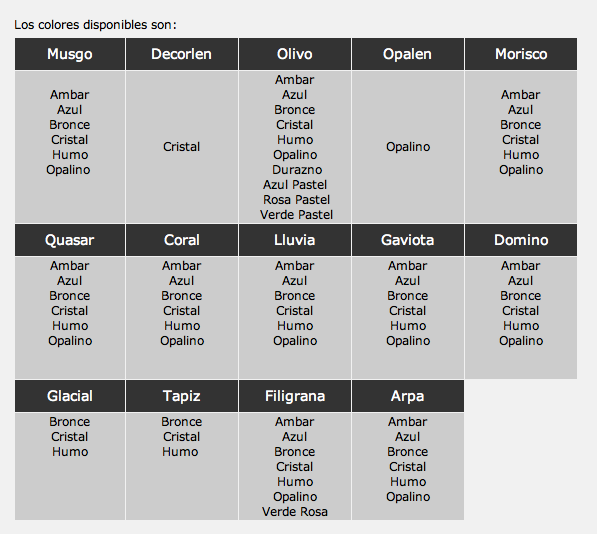Click the Gaviota column header

(x=408, y=240)
